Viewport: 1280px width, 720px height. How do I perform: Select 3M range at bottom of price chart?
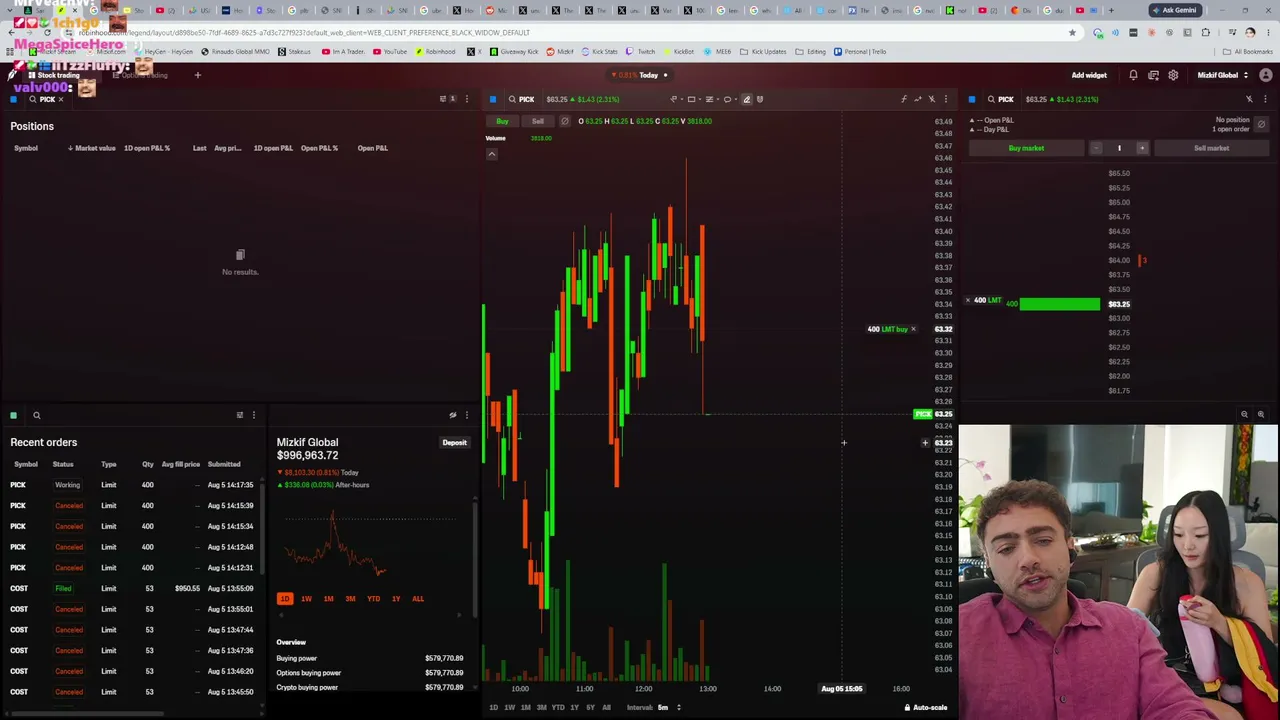[541, 708]
